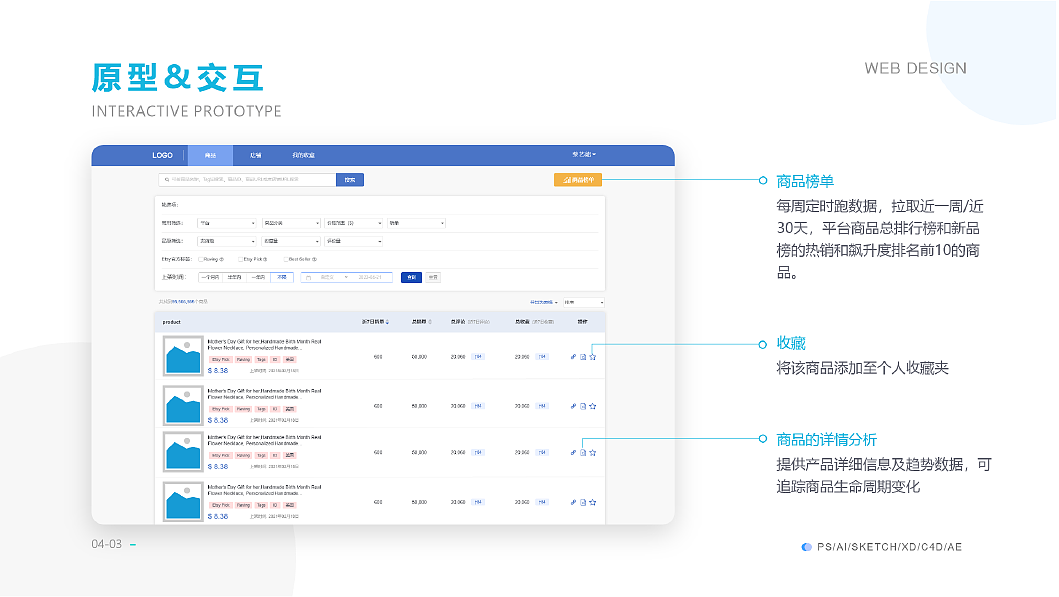Click the calendar icon in the date range field
Screen dimensions: 1059x597
pos(309,278)
